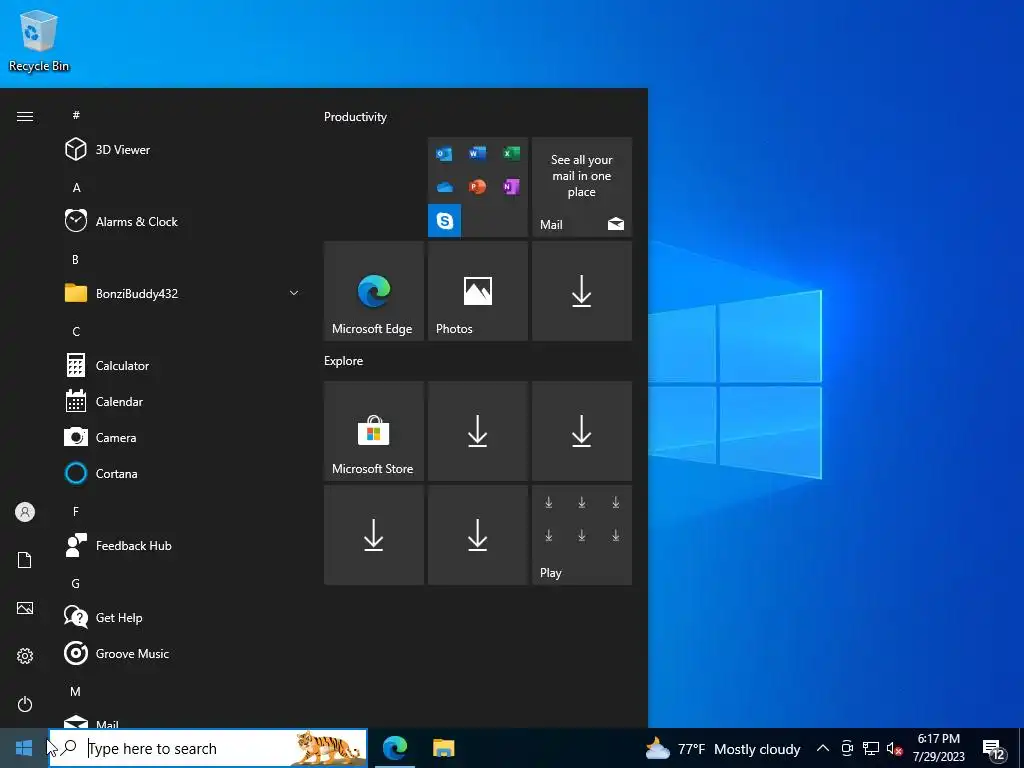This screenshot has height=768, width=1024.
Task: Open network status tray icon
Action: 871,748
